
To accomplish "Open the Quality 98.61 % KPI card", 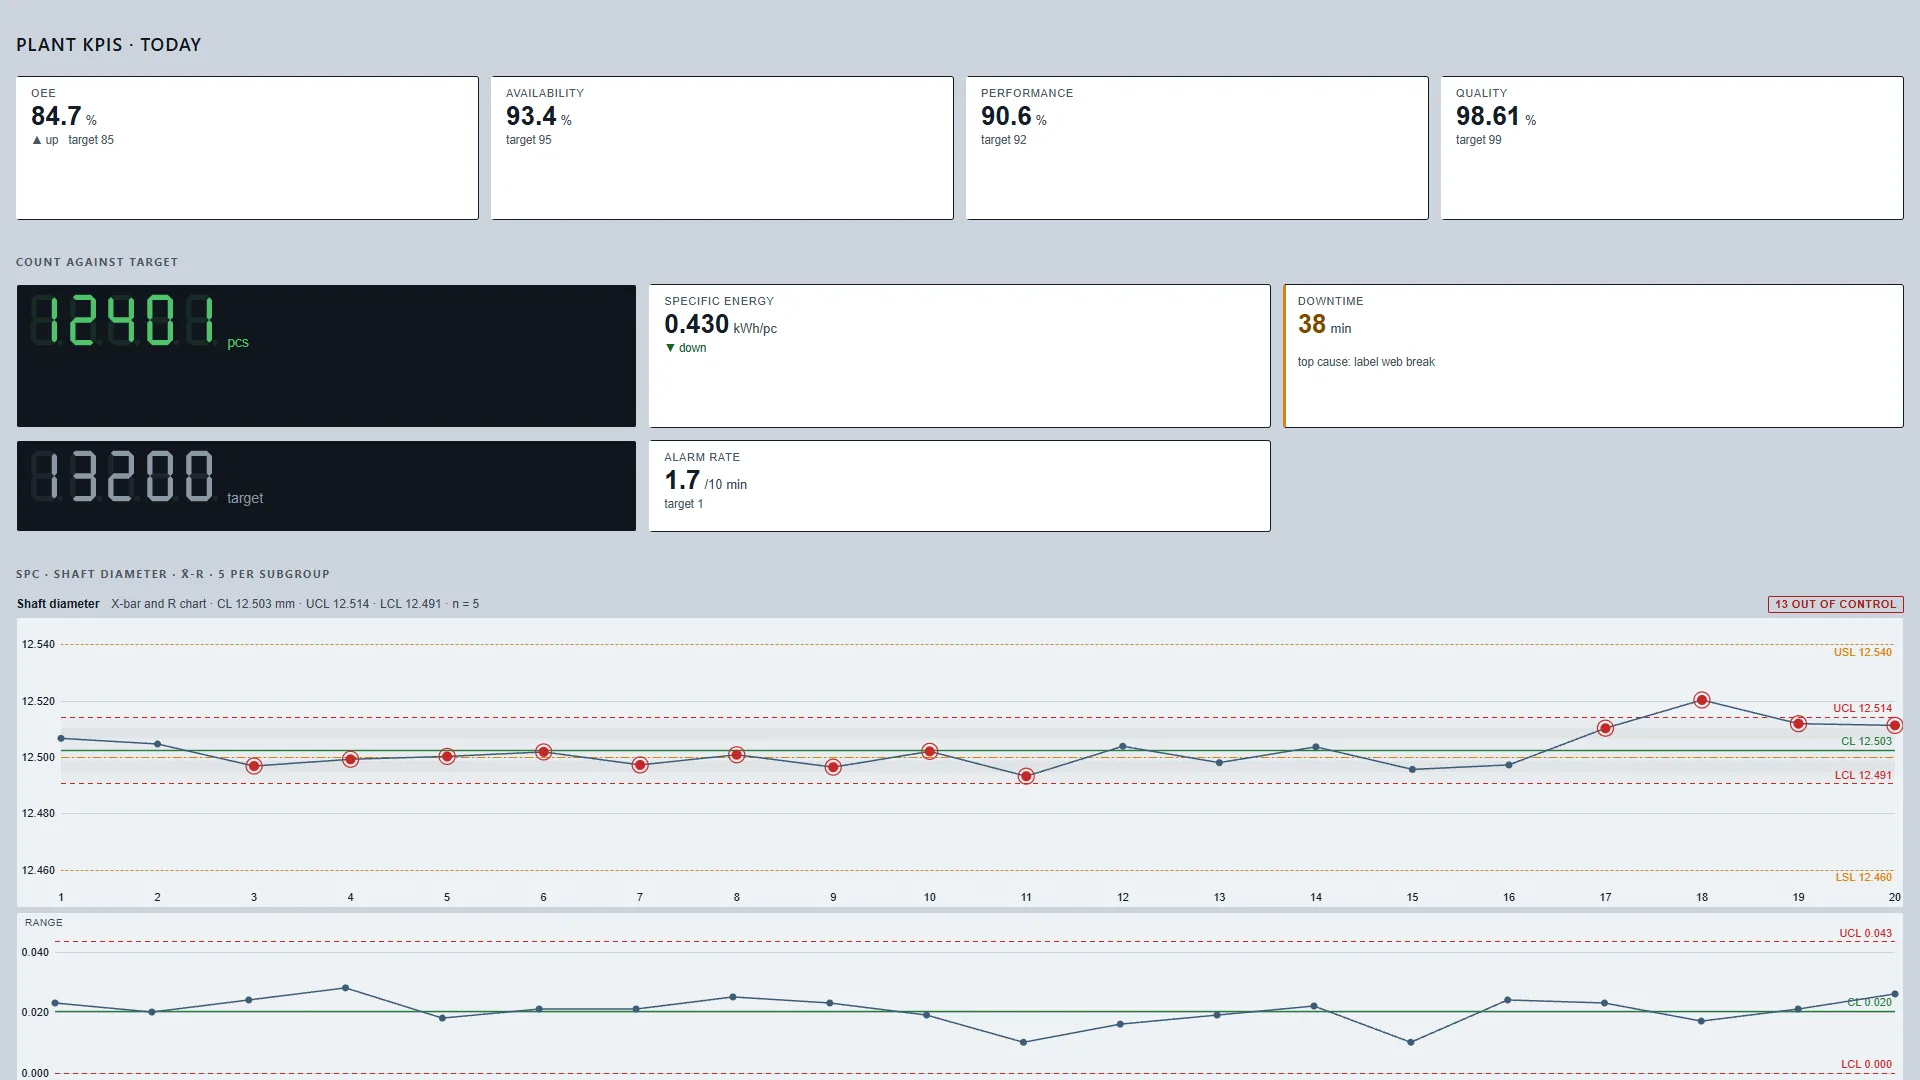I will coord(1672,148).
